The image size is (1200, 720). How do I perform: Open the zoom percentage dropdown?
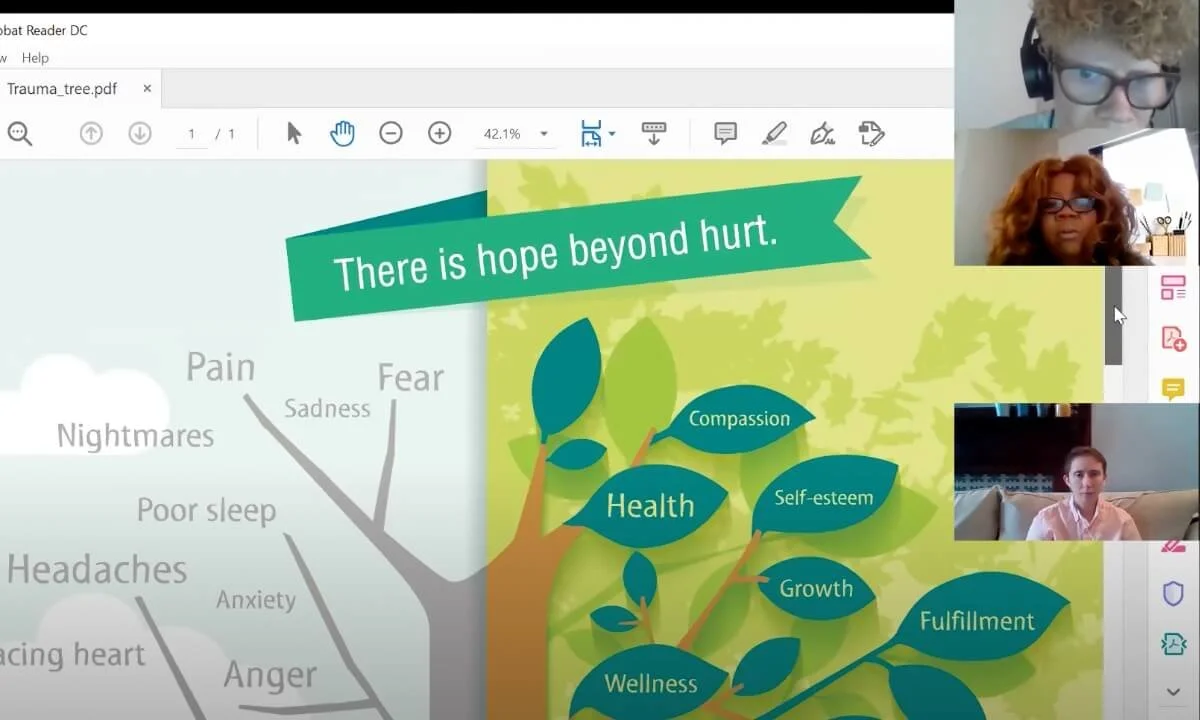(x=543, y=132)
